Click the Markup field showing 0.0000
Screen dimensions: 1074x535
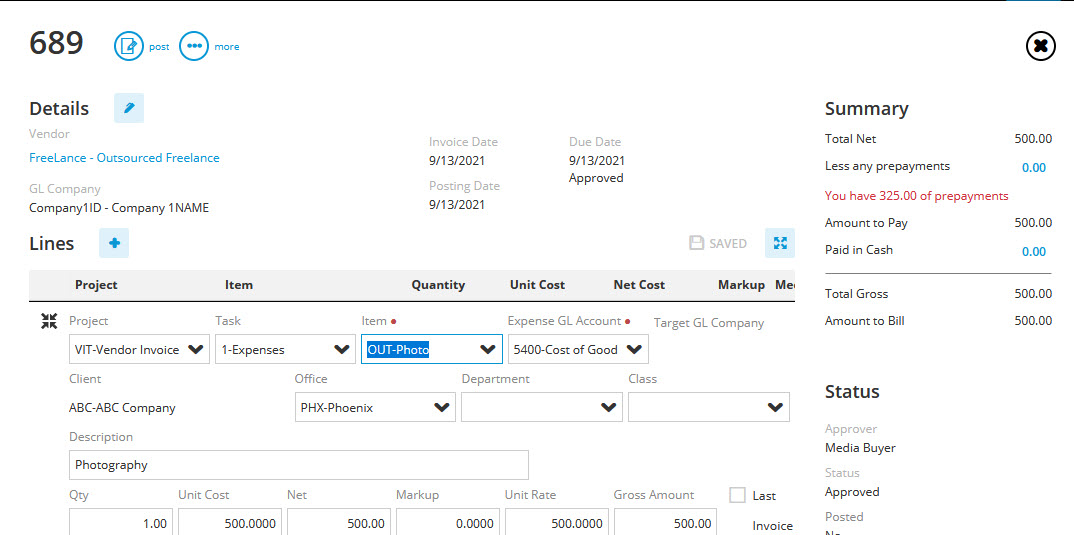point(448,523)
